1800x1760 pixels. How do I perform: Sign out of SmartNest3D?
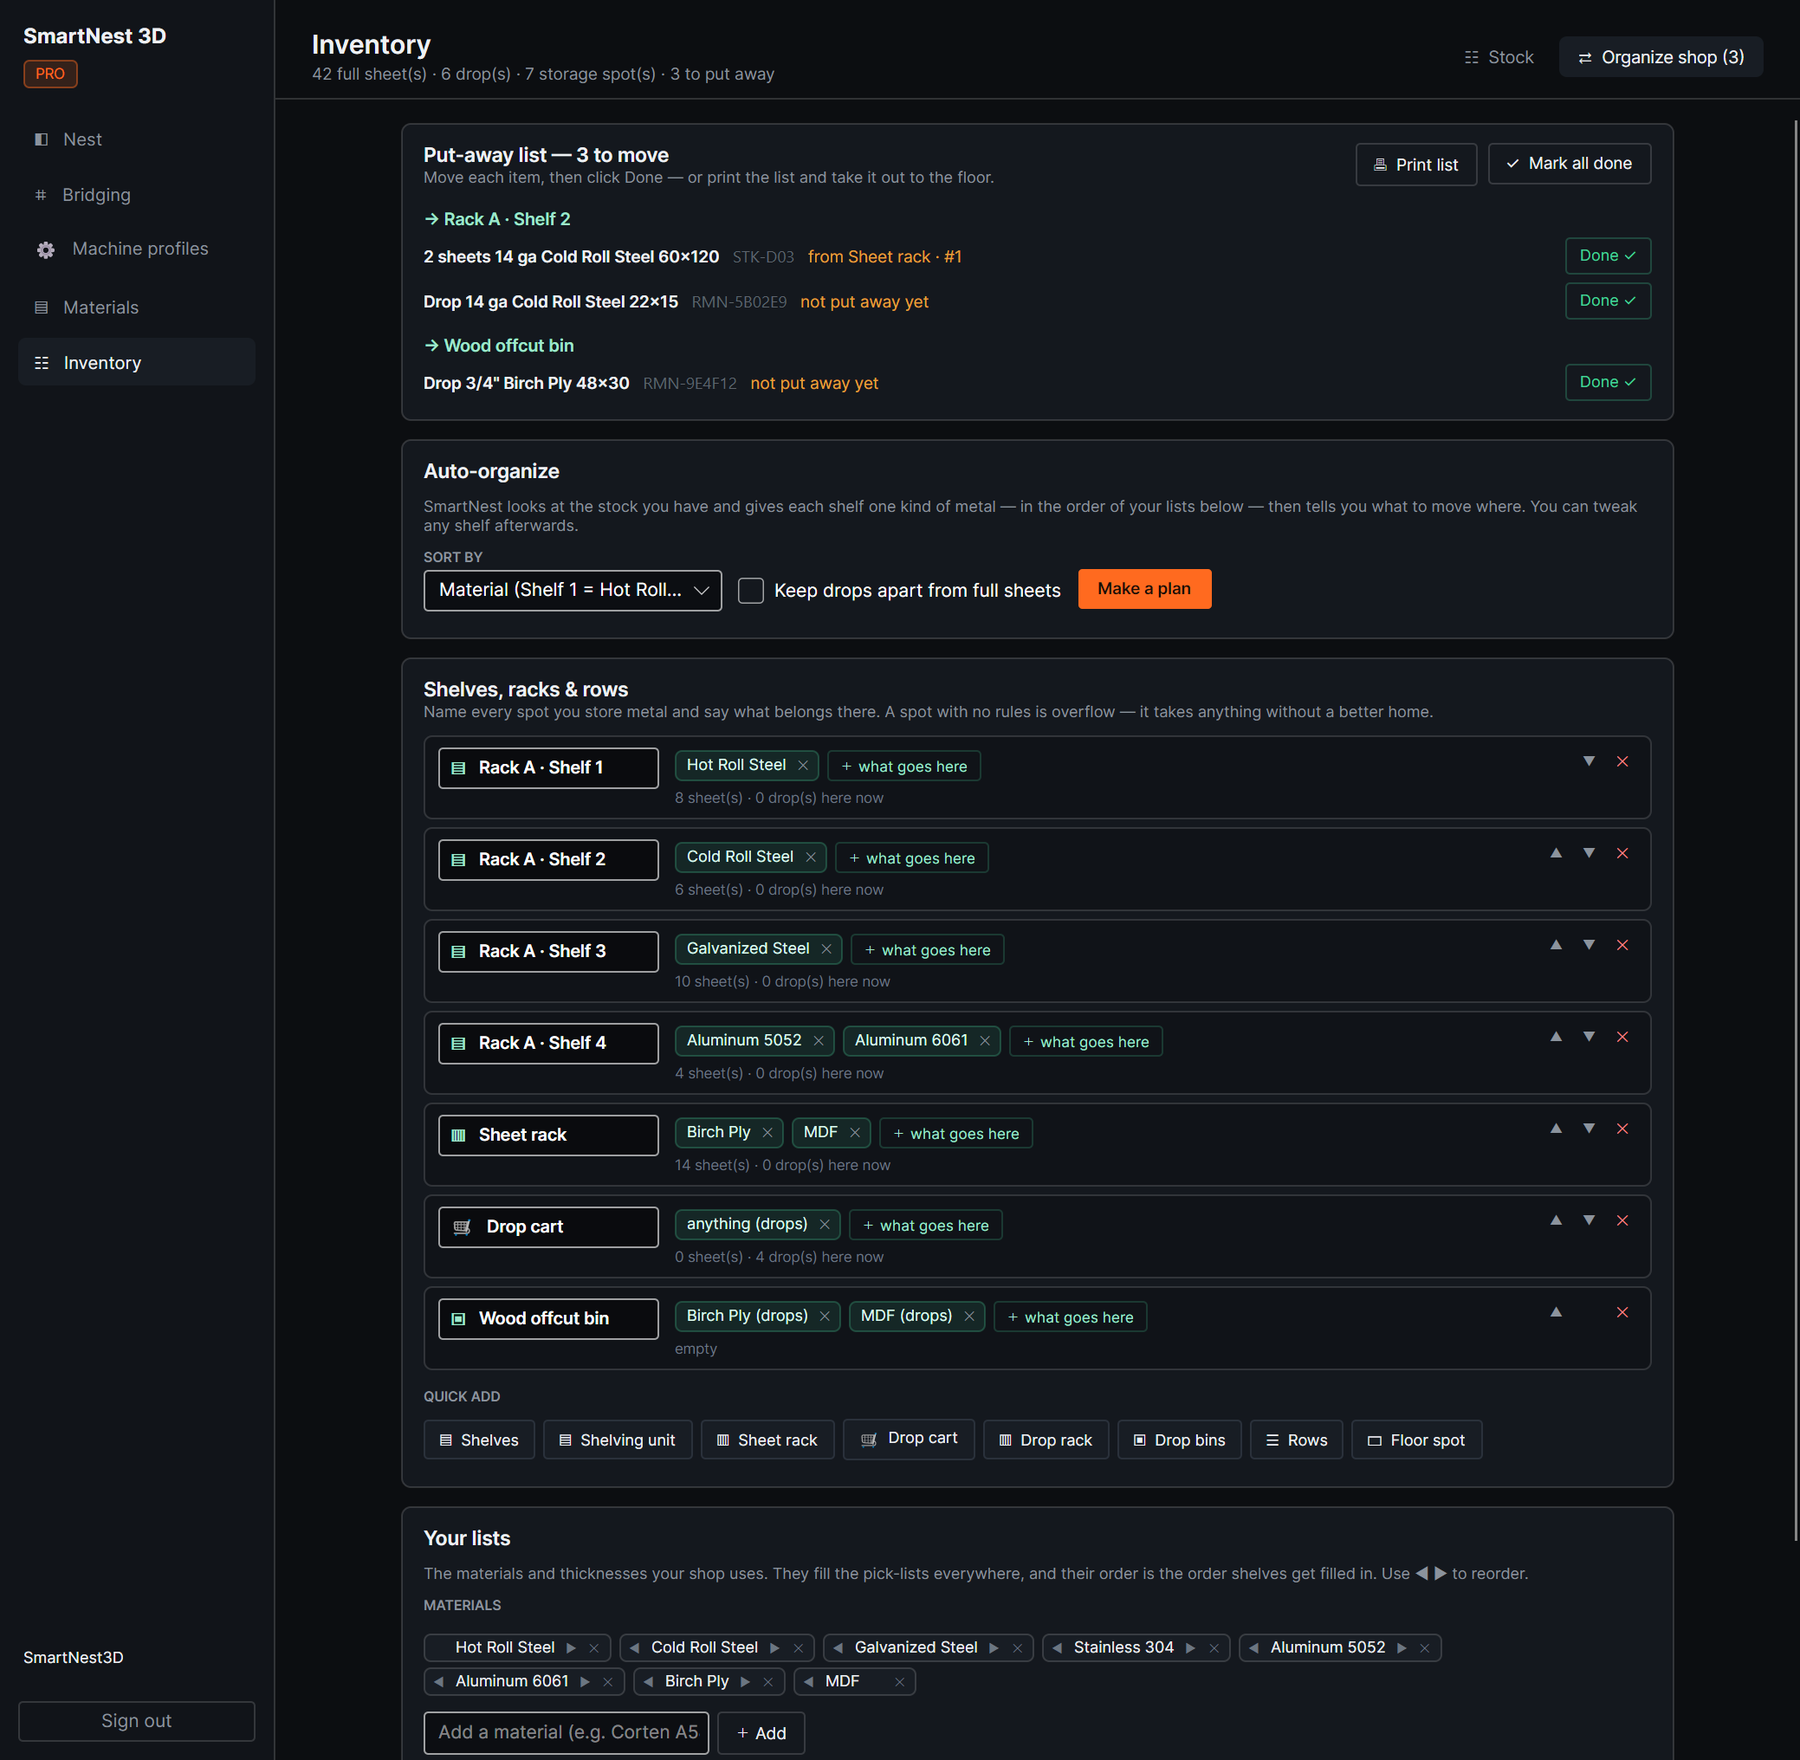(137, 1721)
